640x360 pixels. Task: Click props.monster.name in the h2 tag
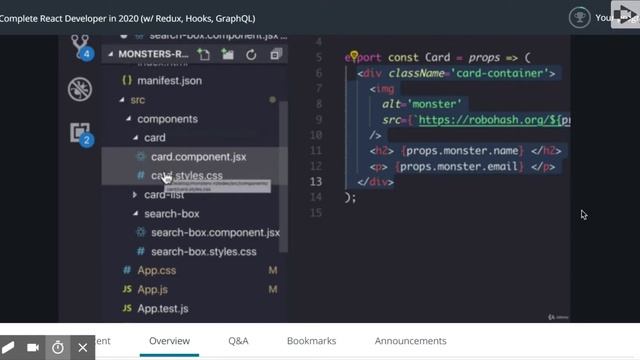462,151
